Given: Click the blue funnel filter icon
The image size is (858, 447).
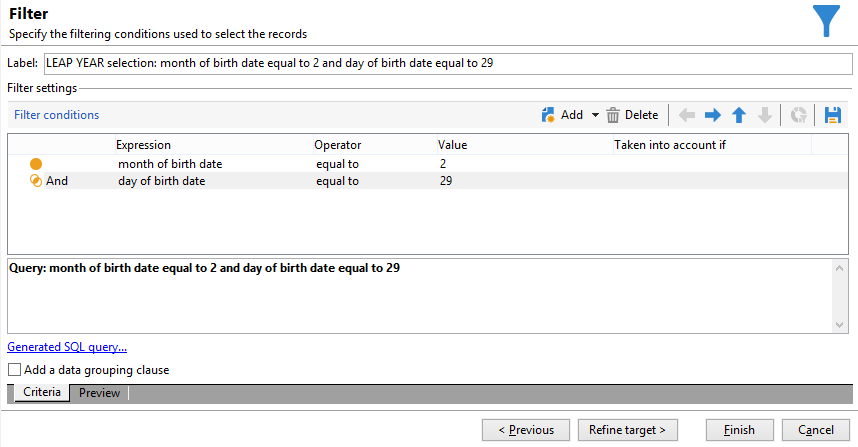Looking at the screenshot, I should [827, 21].
